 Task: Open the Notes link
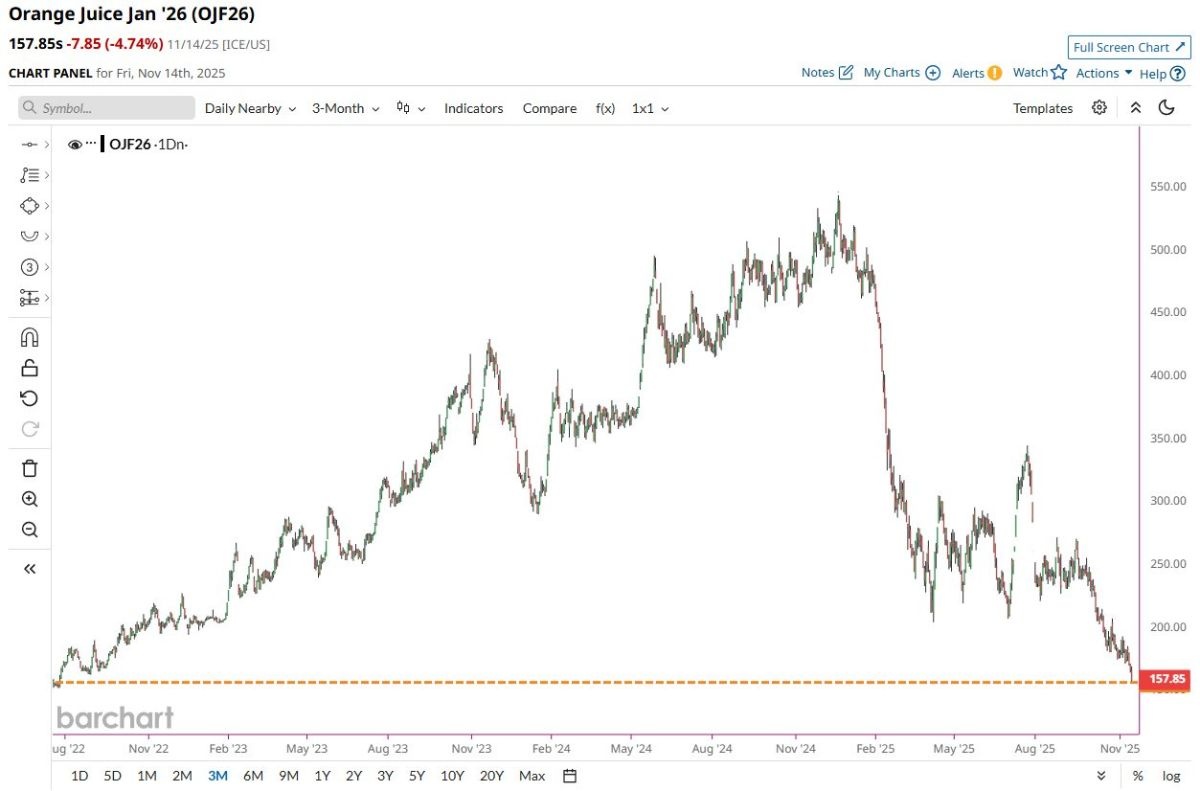pos(827,73)
